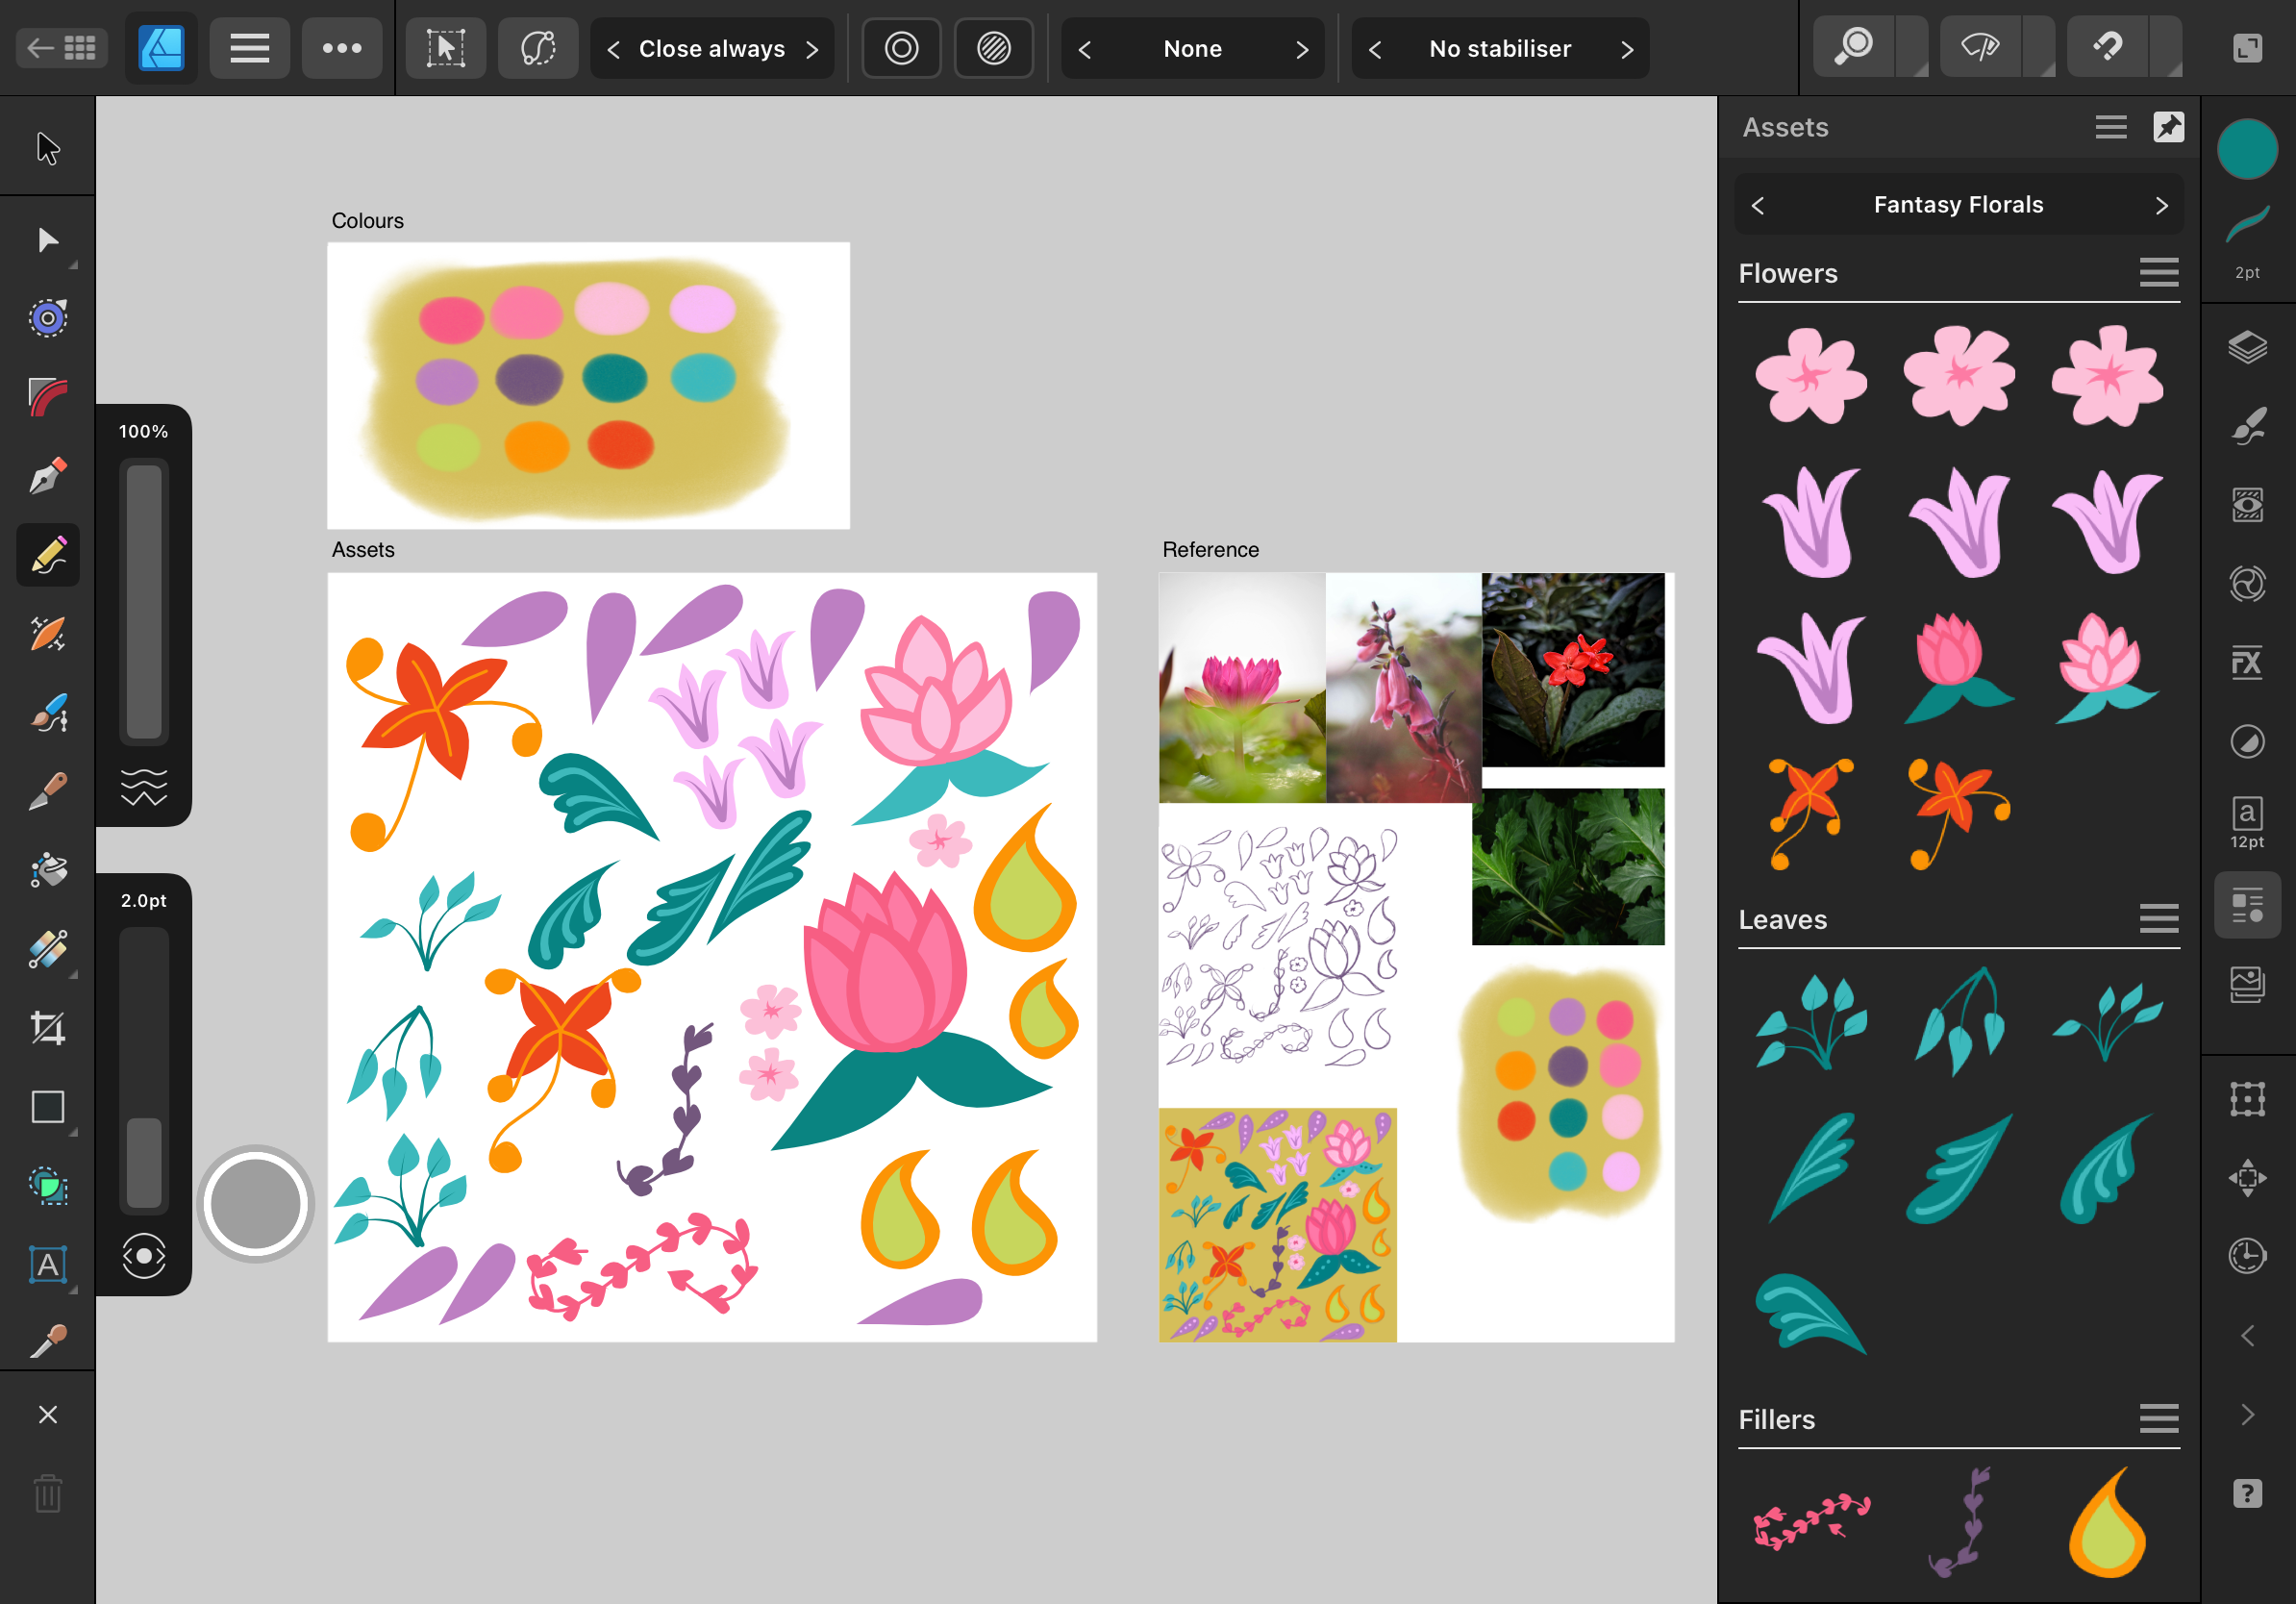This screenshot has width=2296, height=1604.
Task: Open the Assets panel menu
Action: [2111, 127]
